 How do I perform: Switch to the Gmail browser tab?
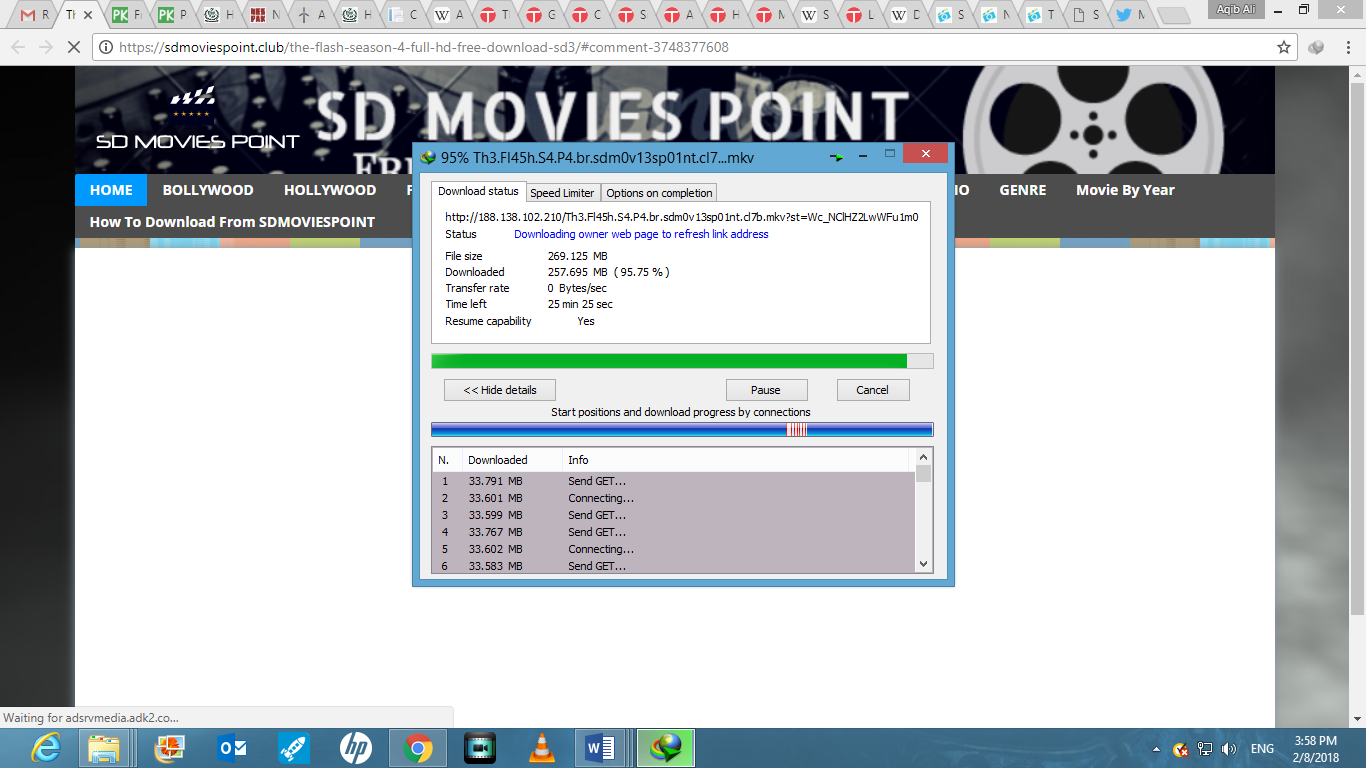pos(33,15)
